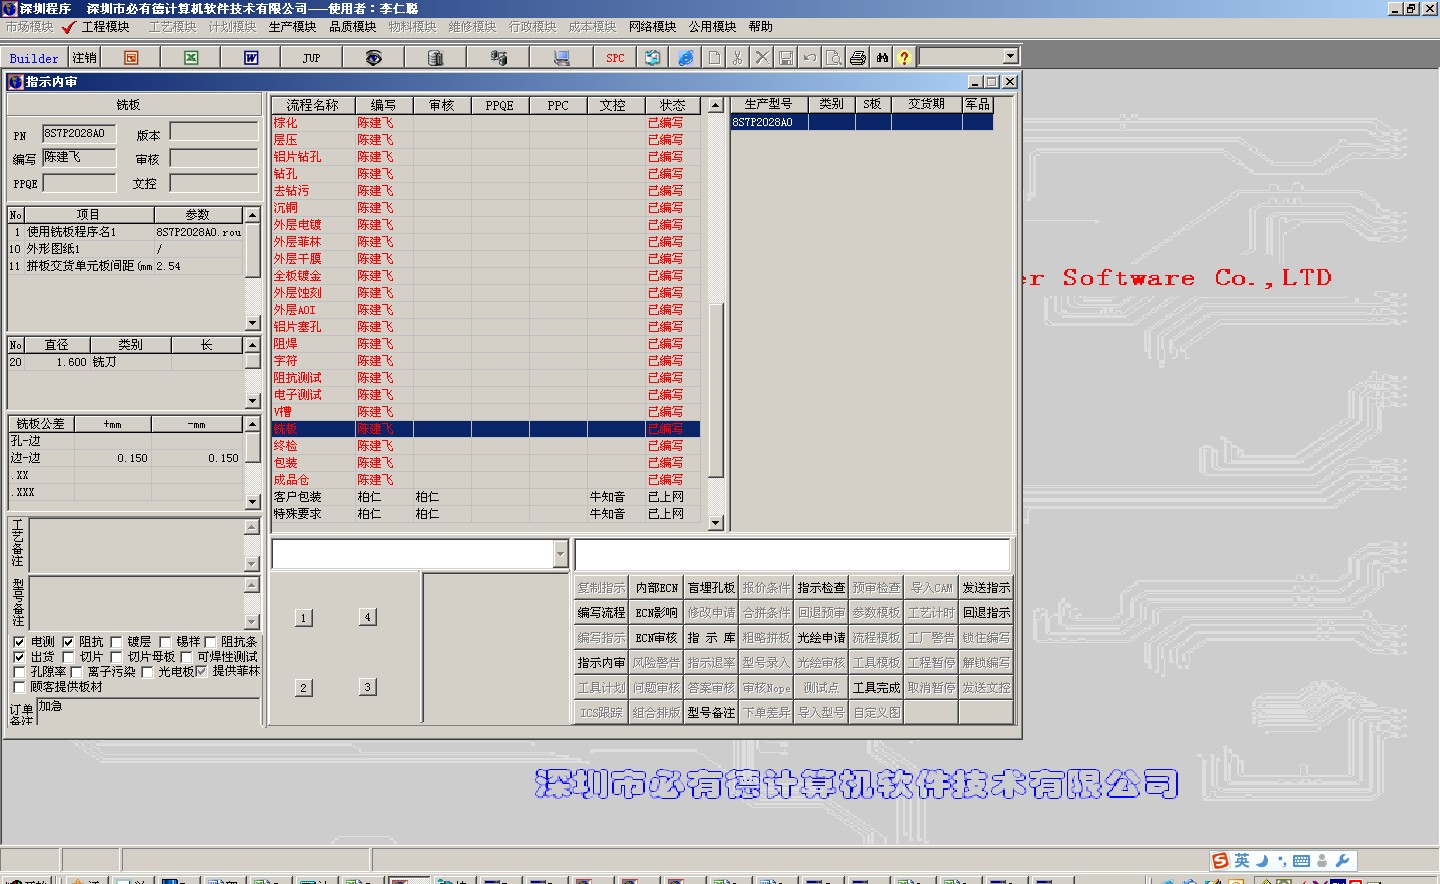1440x884 pixels.
Task: Click the Builder toolbar button
Action: coord(34,58)
